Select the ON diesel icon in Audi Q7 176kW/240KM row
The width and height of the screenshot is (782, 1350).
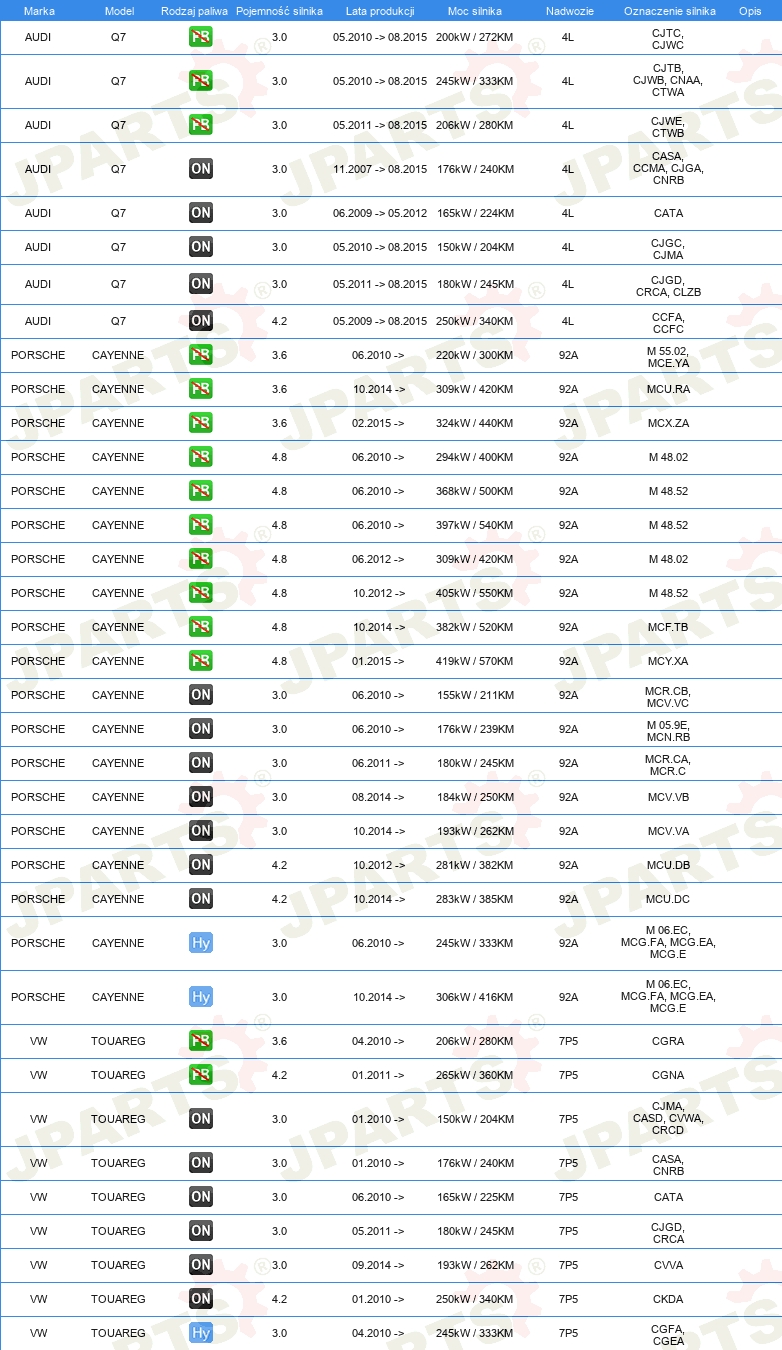pyautogui.click(x=201, y=169)
